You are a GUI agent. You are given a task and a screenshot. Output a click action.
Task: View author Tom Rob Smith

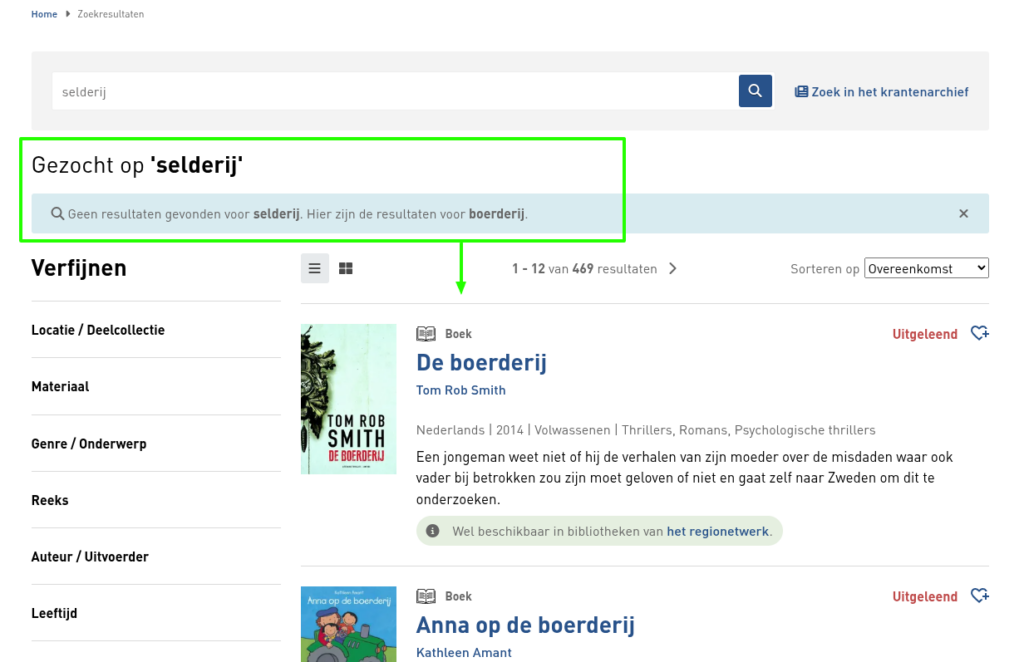(x=461, y=390)
